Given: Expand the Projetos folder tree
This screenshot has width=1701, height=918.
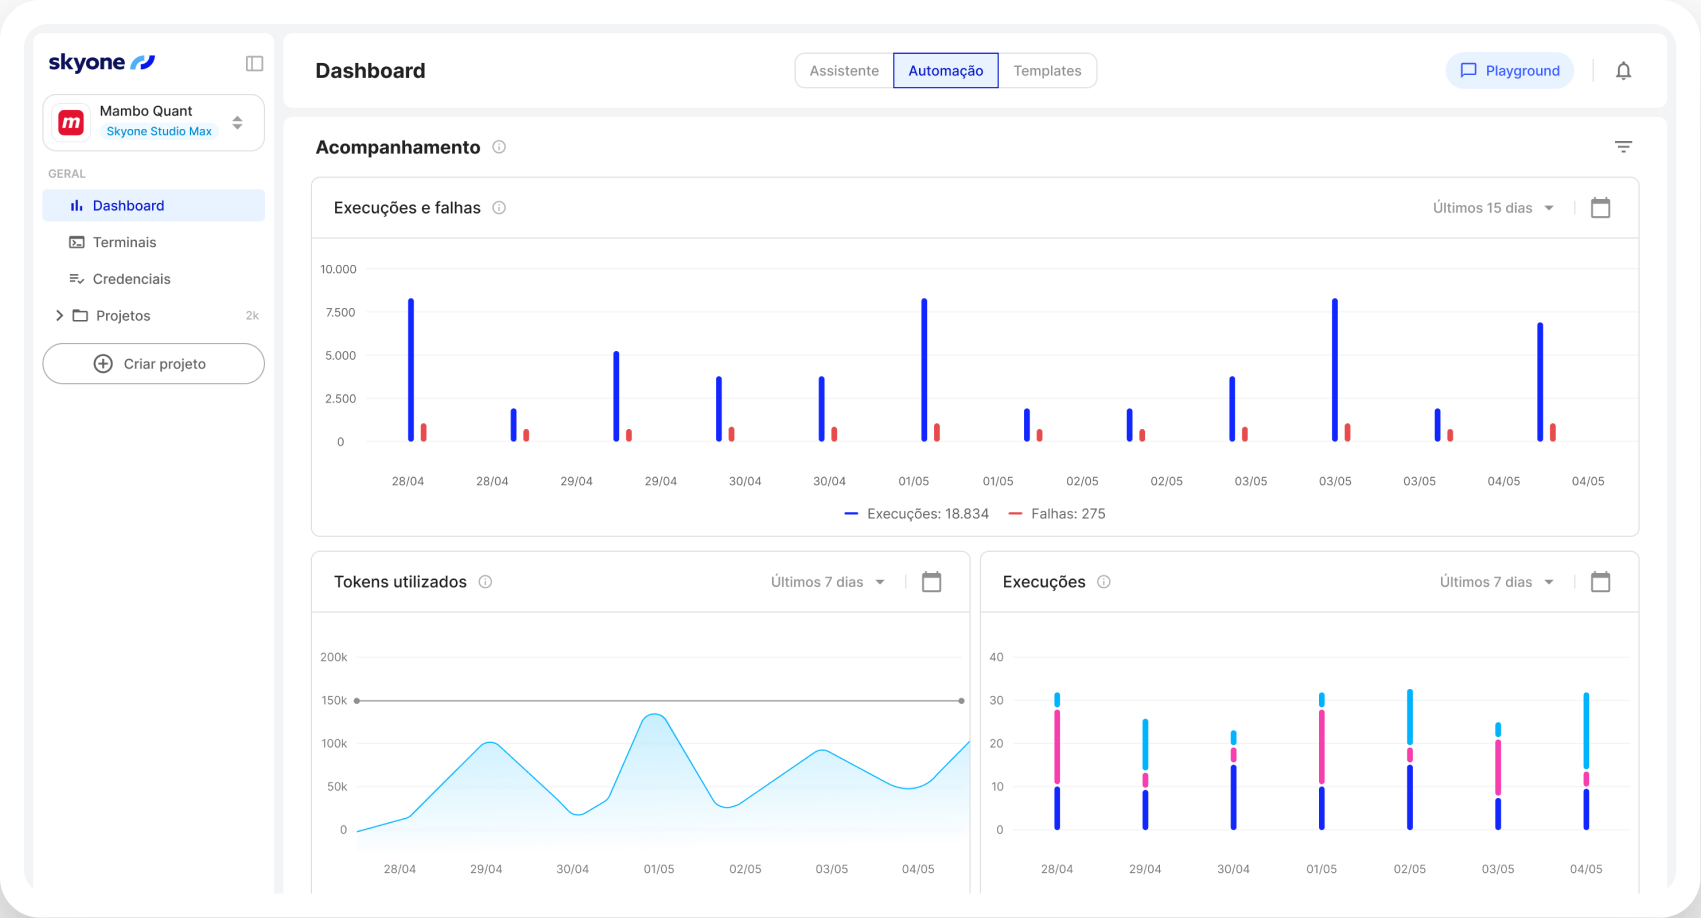Looking at the screenshot, I should 59,316.
